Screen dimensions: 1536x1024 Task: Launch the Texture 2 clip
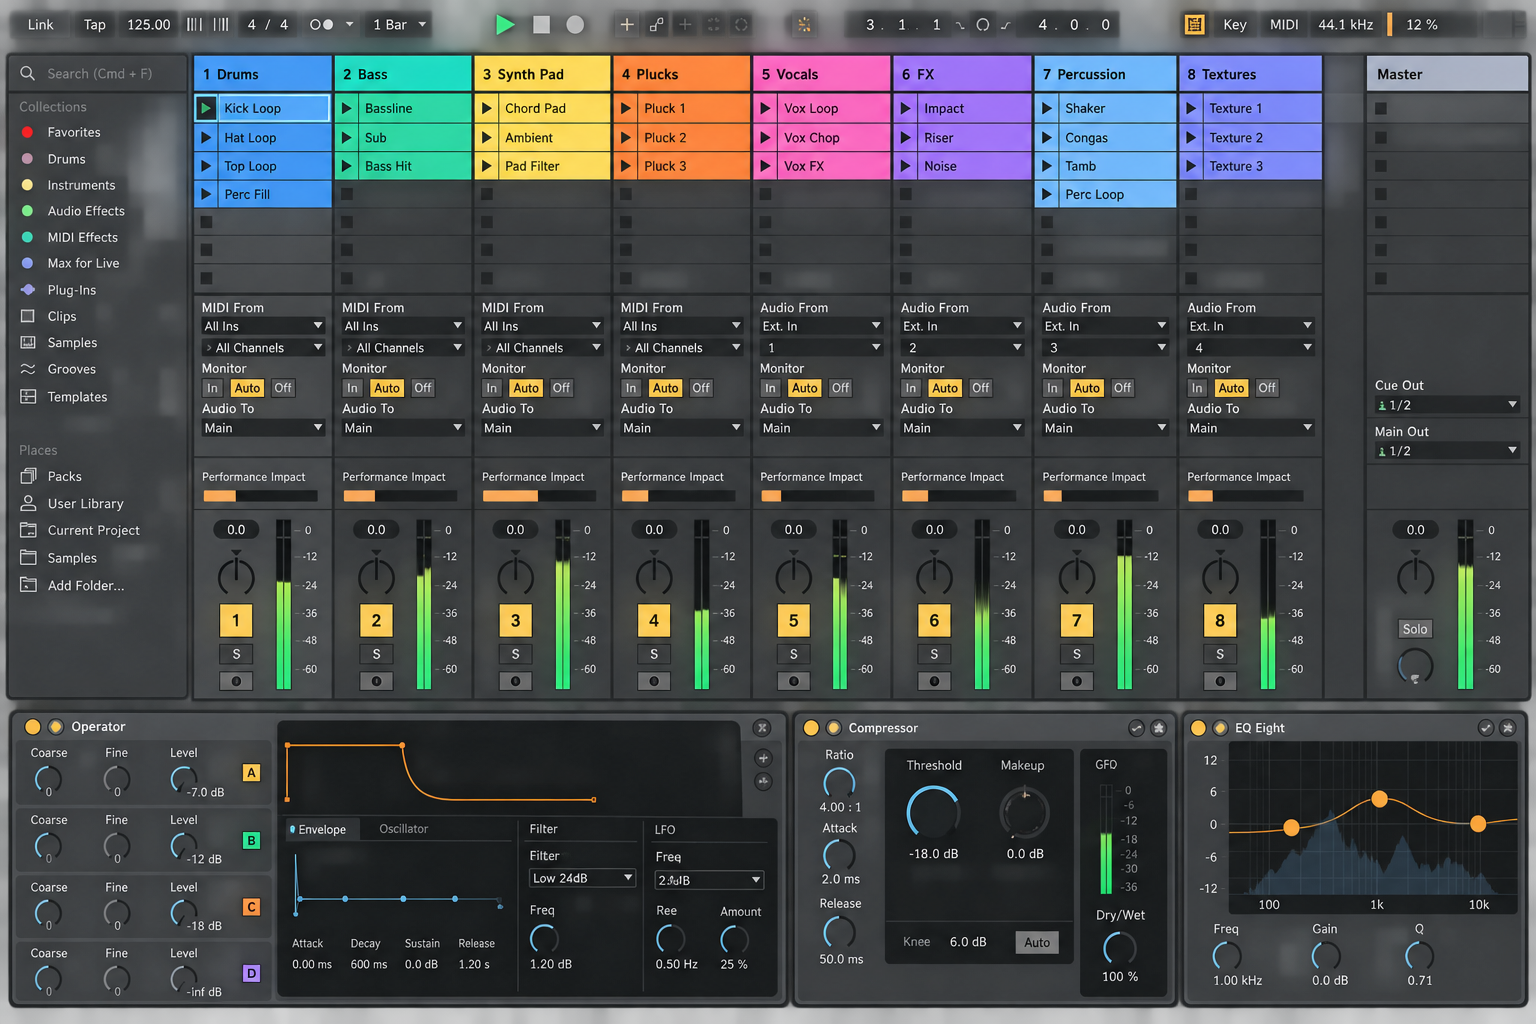coord(1191,138)
